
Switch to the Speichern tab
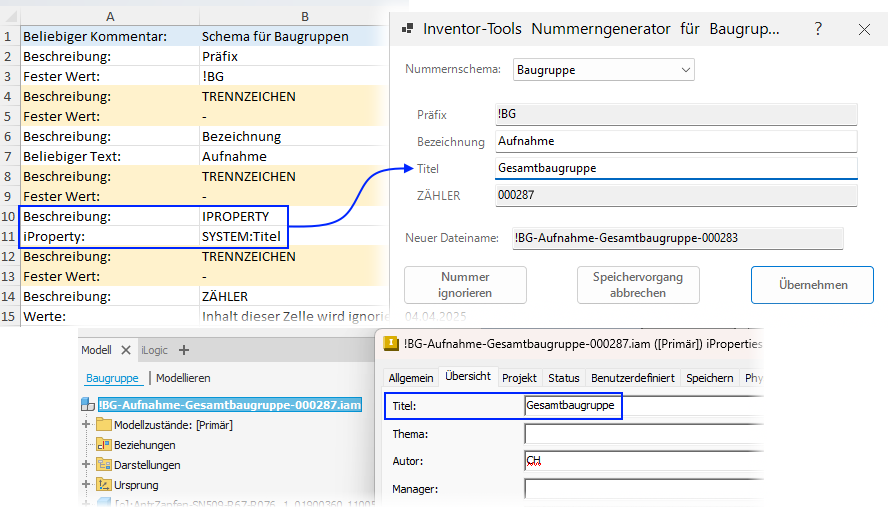pos(709,378)
